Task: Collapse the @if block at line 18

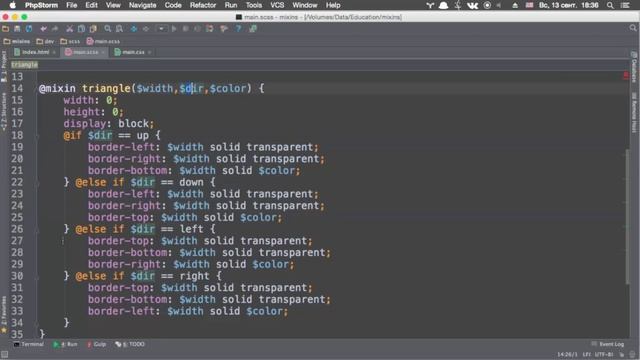Action: 37,136
